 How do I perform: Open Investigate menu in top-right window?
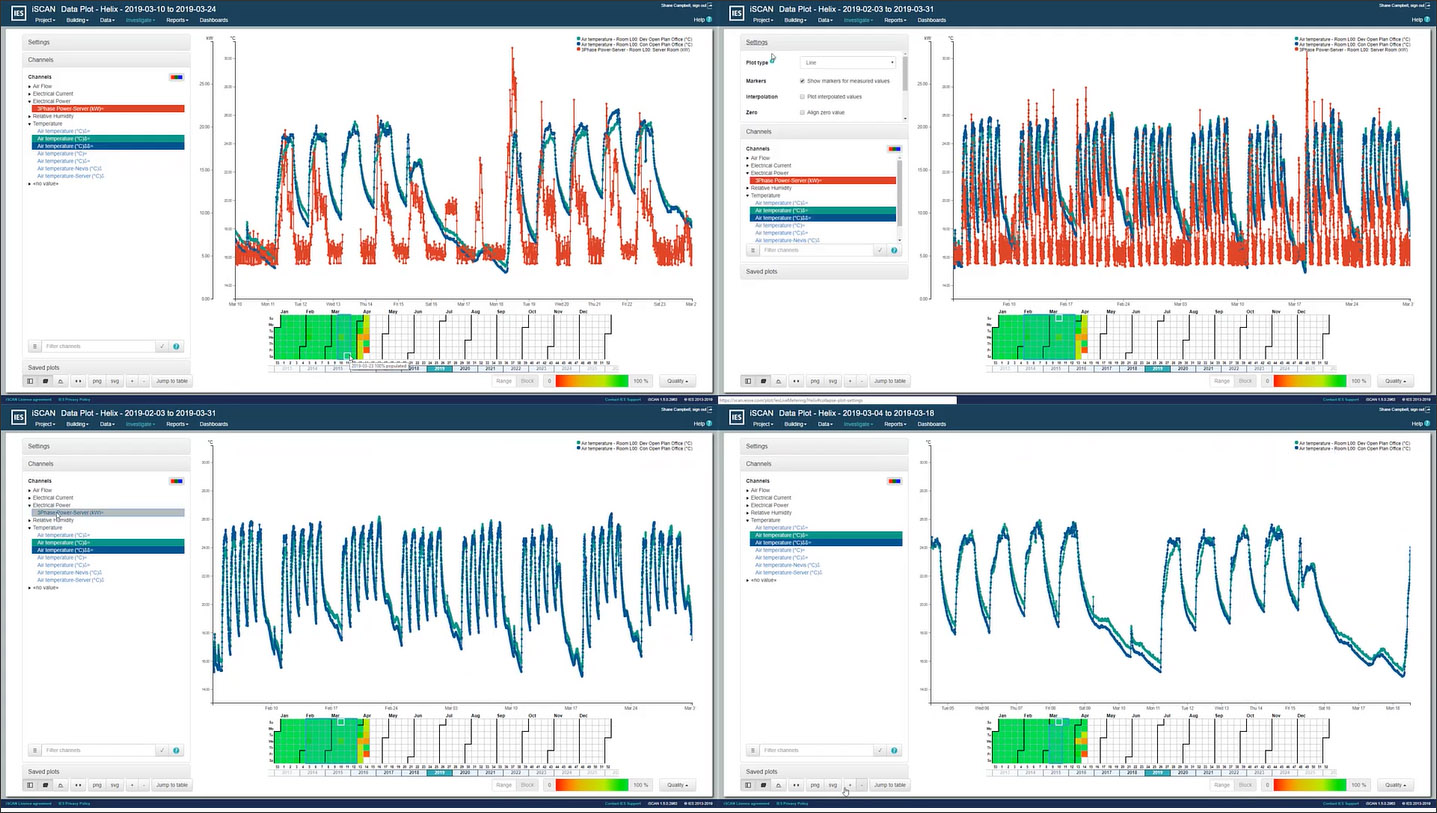tap(859, 20)
